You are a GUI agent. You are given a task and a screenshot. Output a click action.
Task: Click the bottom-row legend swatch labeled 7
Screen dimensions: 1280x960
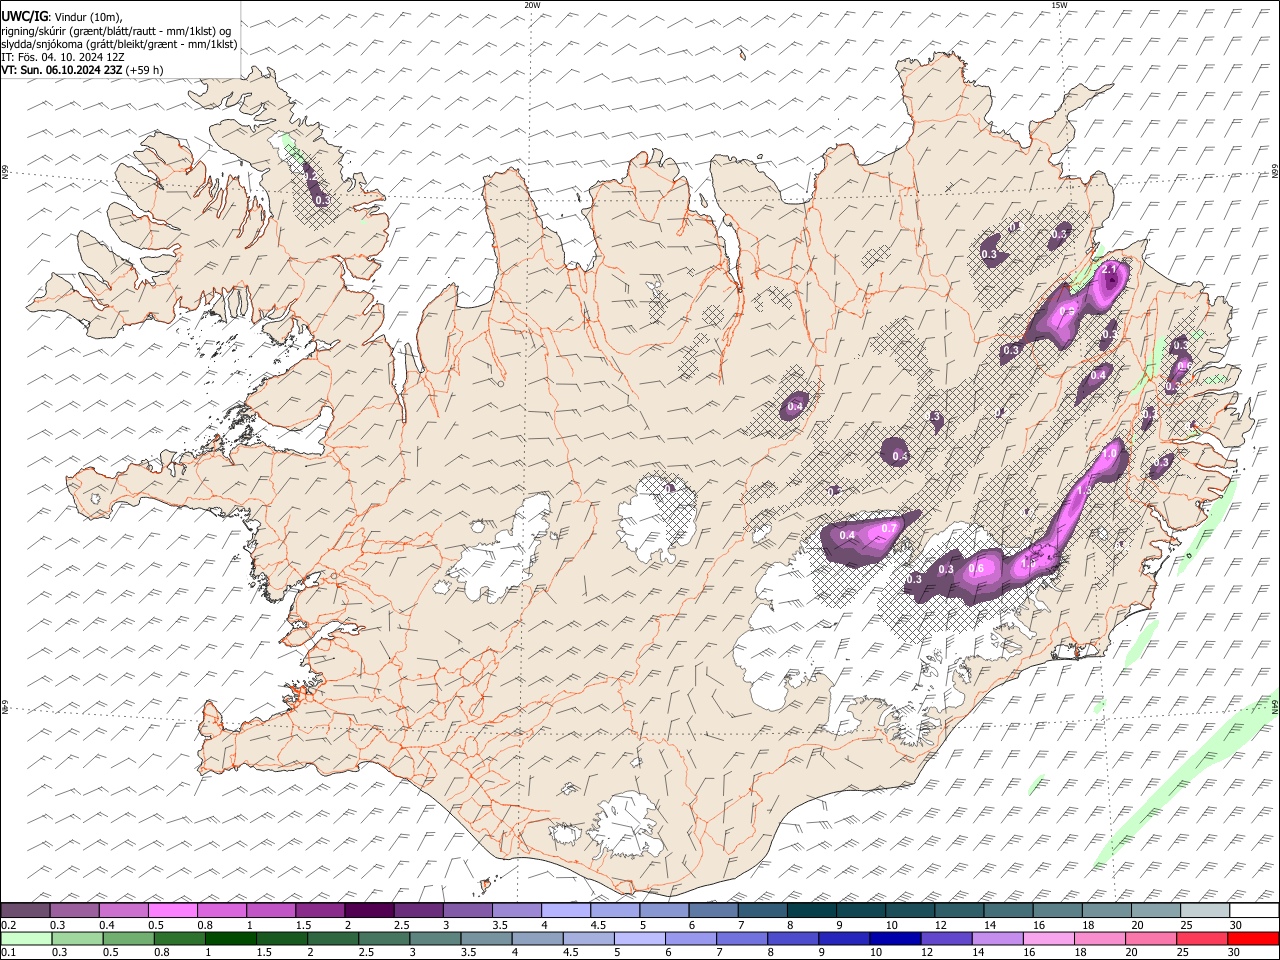(x=740, y=938)
